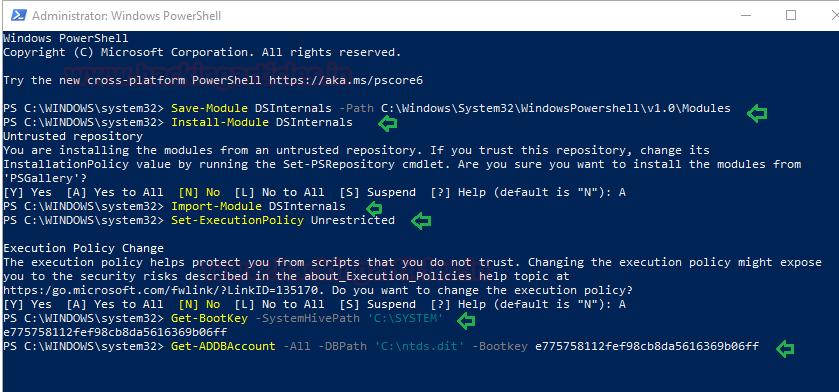Click the Administrator: Windows PowerShell title text

tap(126, 16)
